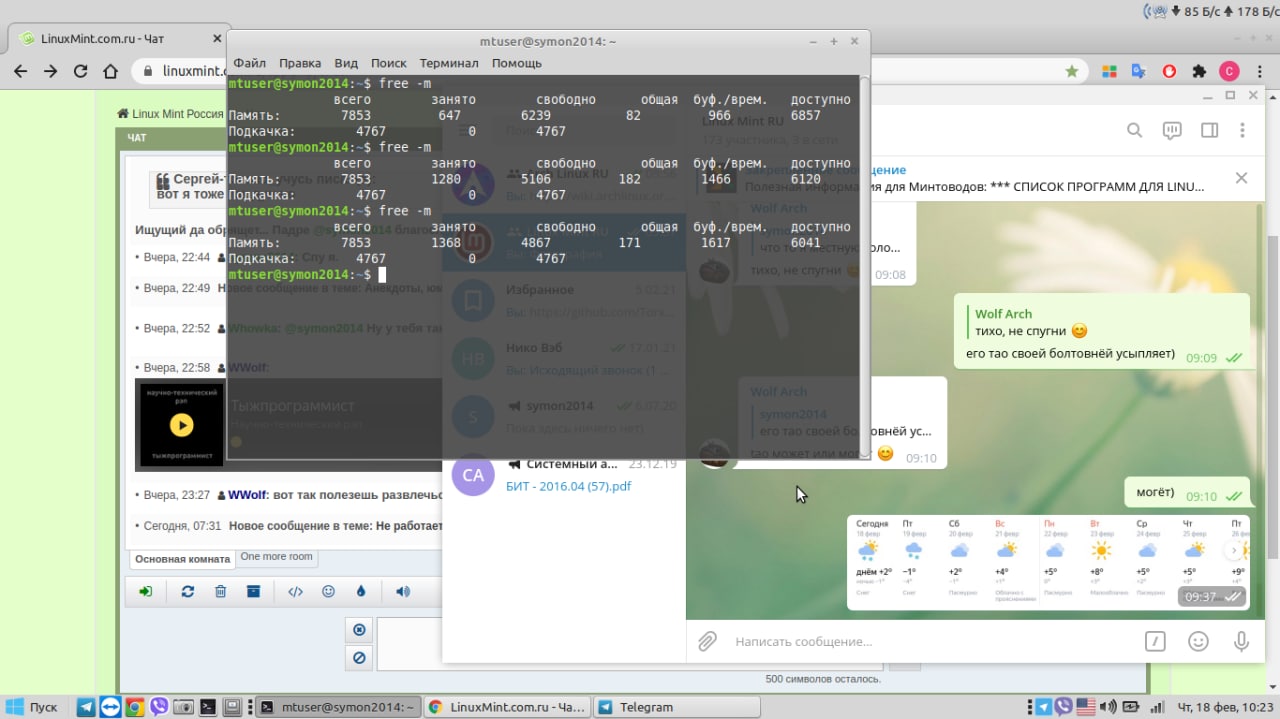Open Google Translate extension icon
The height and width of the screenshot is (719, 1280).
[x=1138, y=72]
